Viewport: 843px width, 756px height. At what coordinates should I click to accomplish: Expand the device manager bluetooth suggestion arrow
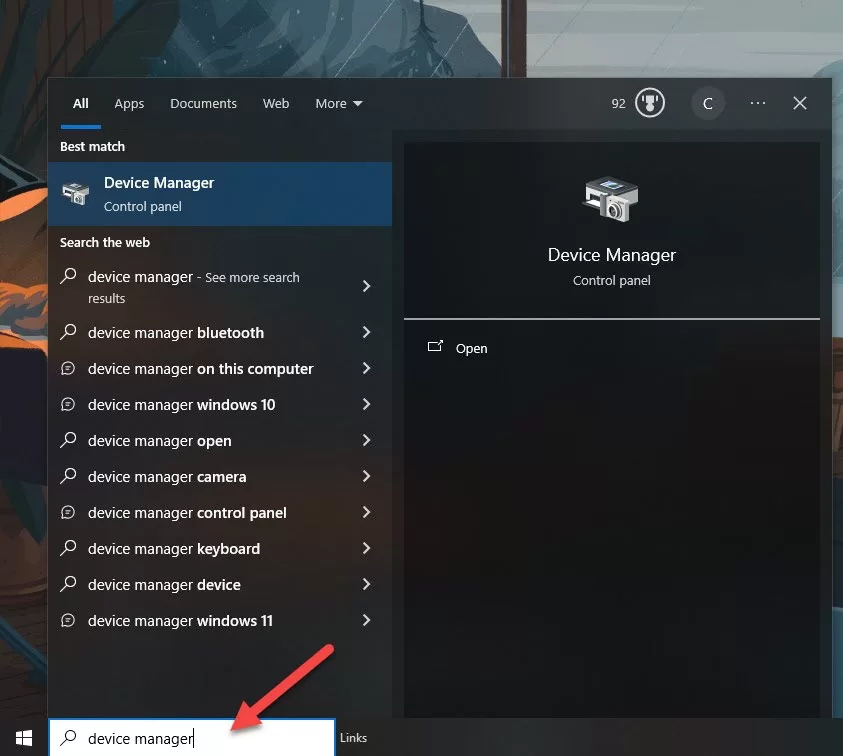(366, 333)
